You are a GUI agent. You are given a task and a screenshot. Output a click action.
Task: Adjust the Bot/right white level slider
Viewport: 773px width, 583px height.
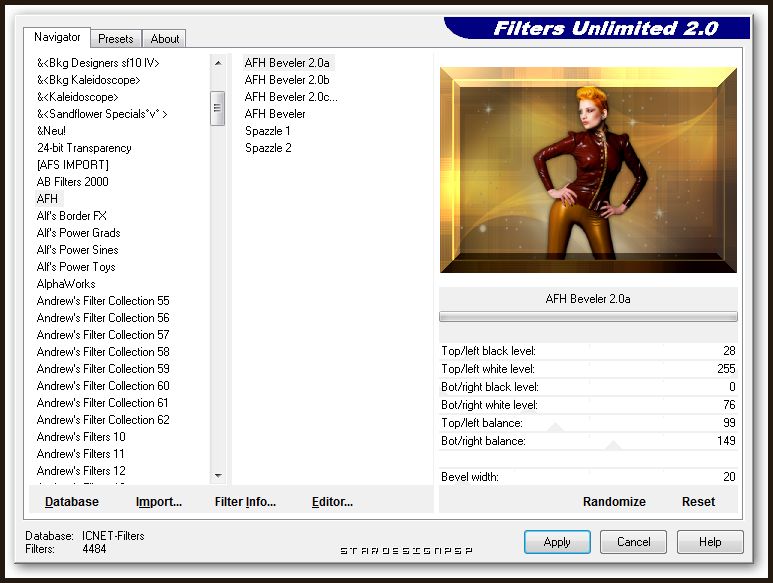point(588,405)
